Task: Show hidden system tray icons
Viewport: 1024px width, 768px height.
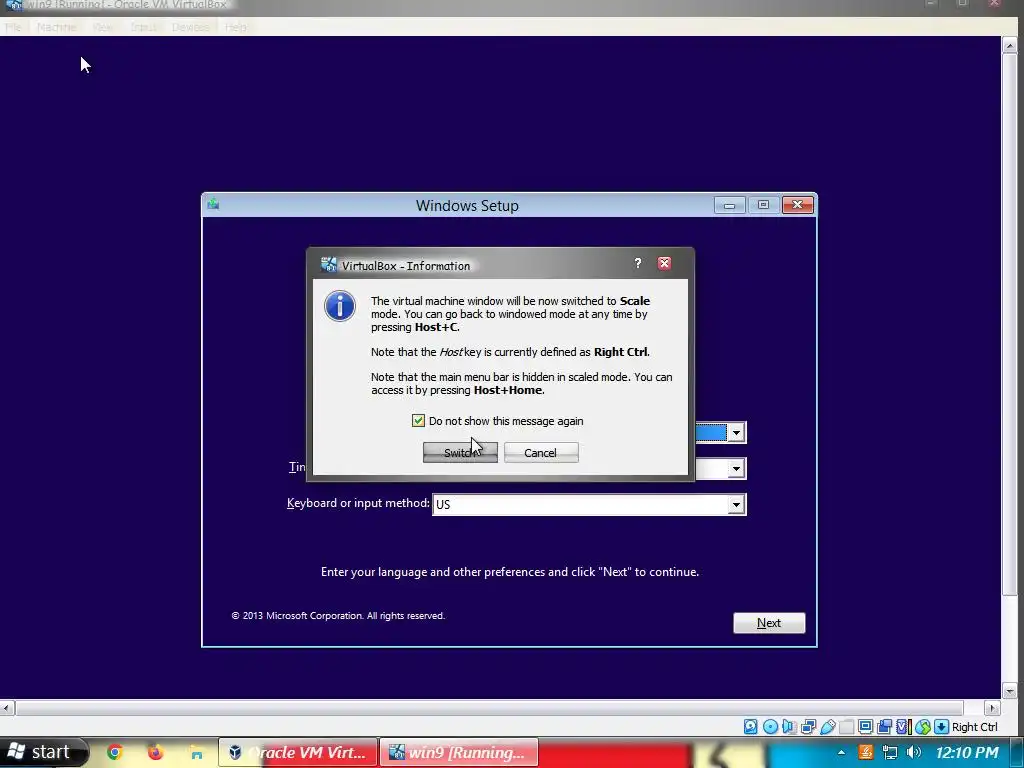Action: point(841,752)
